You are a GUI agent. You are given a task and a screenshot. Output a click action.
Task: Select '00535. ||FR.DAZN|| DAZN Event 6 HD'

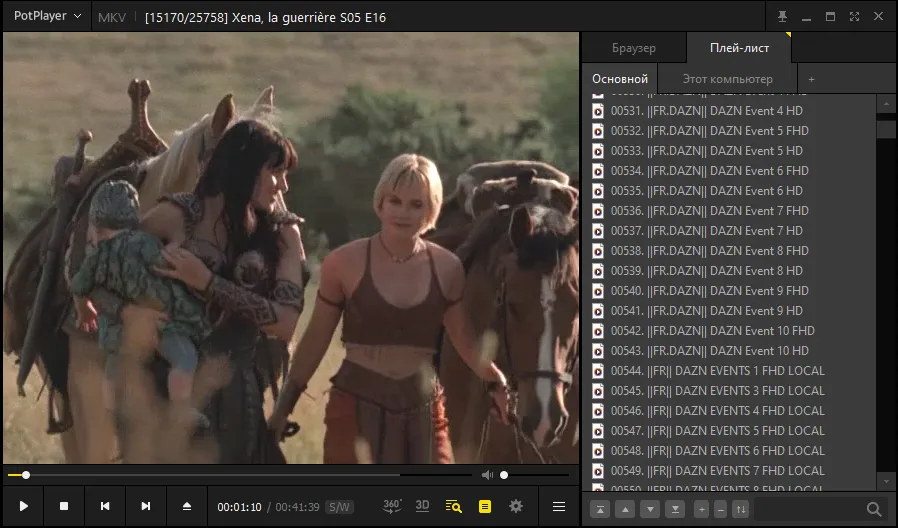[730, 191]
